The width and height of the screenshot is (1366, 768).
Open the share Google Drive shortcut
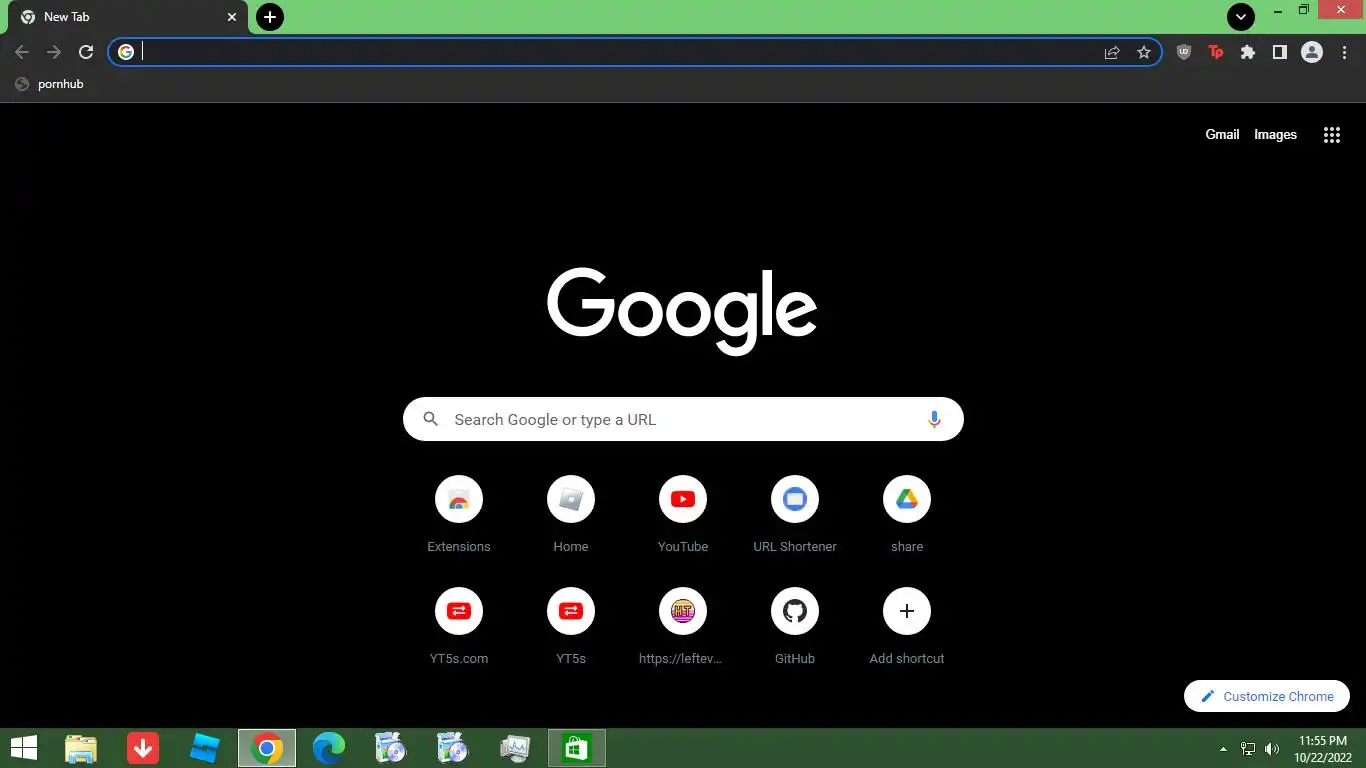tap(907, 514)
